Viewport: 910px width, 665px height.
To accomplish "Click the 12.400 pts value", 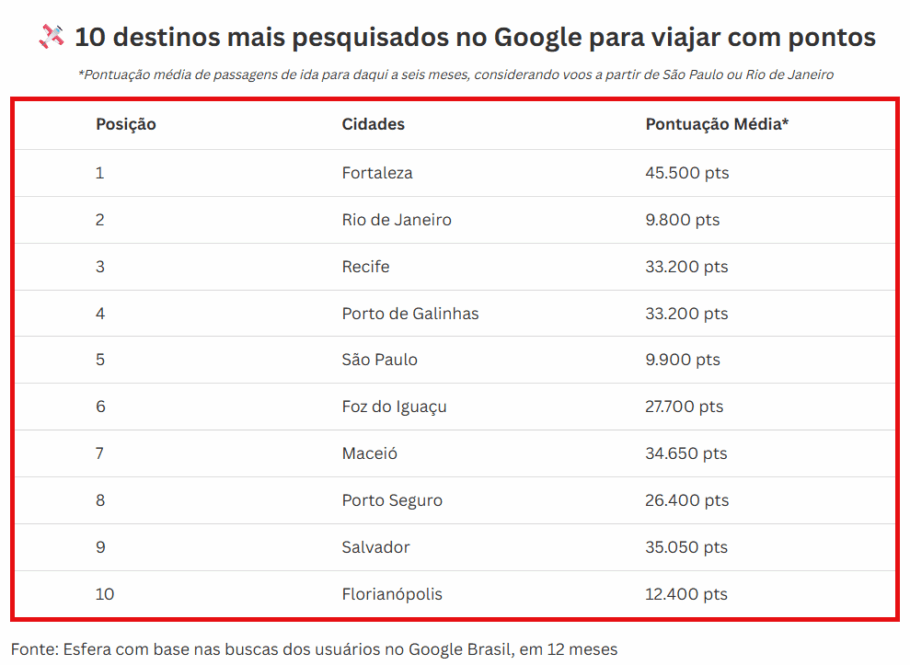I will 686,595.
